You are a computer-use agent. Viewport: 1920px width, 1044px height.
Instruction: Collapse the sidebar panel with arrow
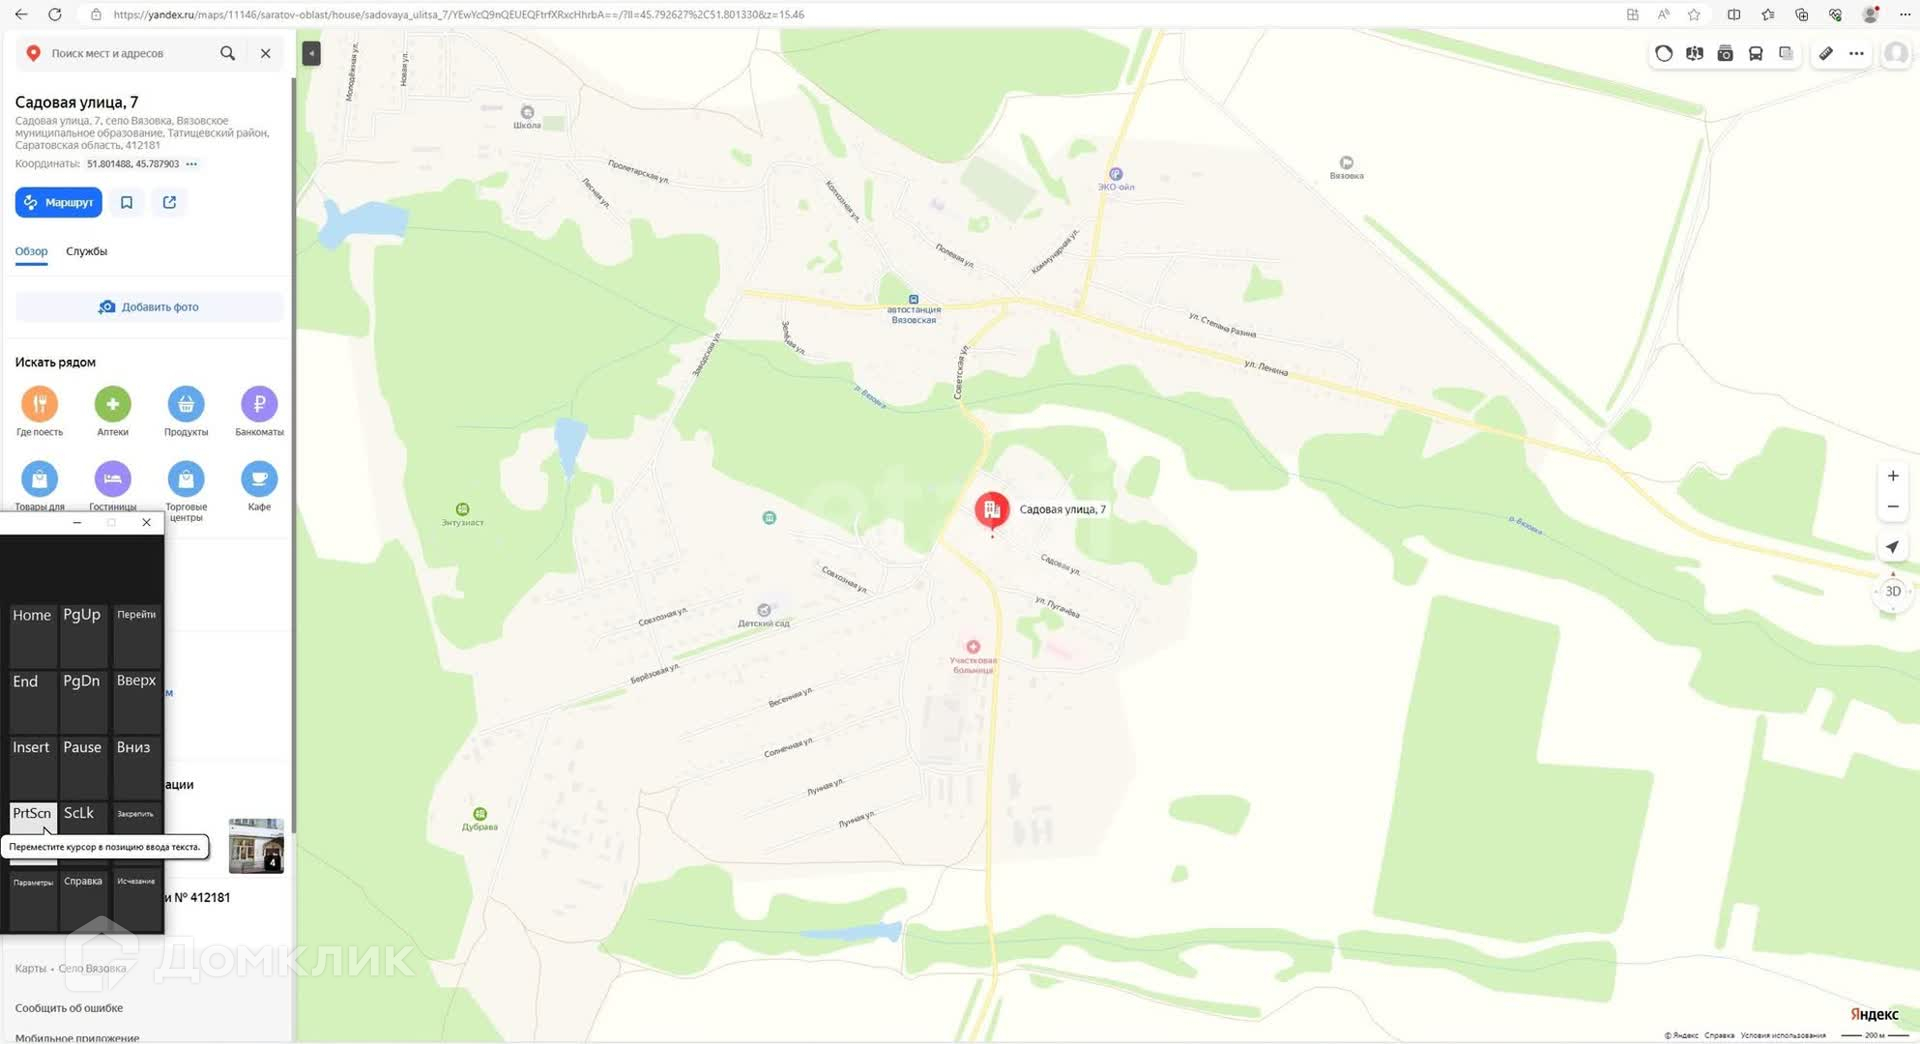(311, 54)
